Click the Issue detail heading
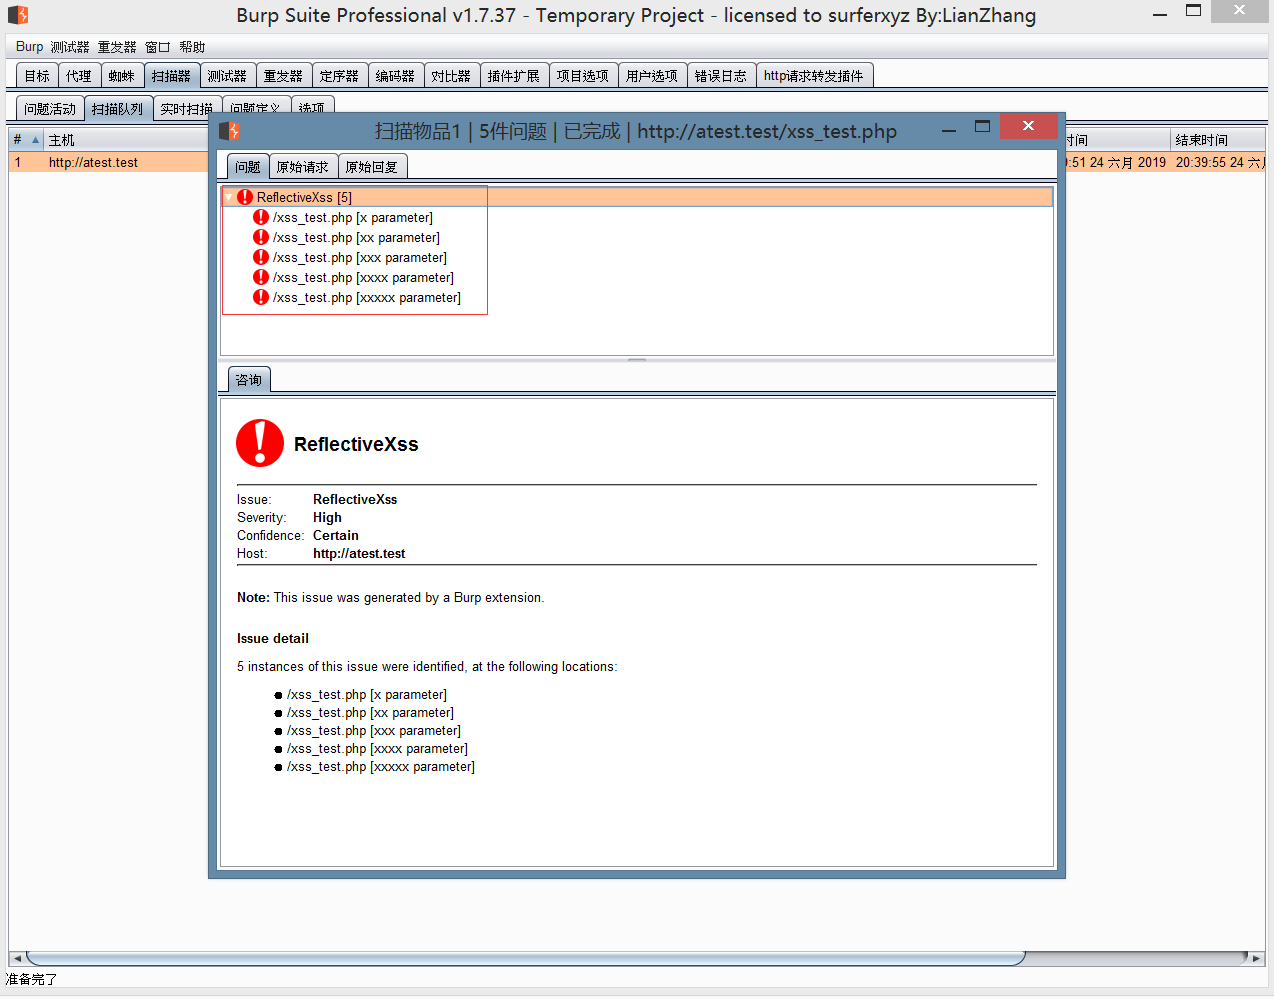The height and width of the screenshot is (999, 1274). (x=273, y=638)
